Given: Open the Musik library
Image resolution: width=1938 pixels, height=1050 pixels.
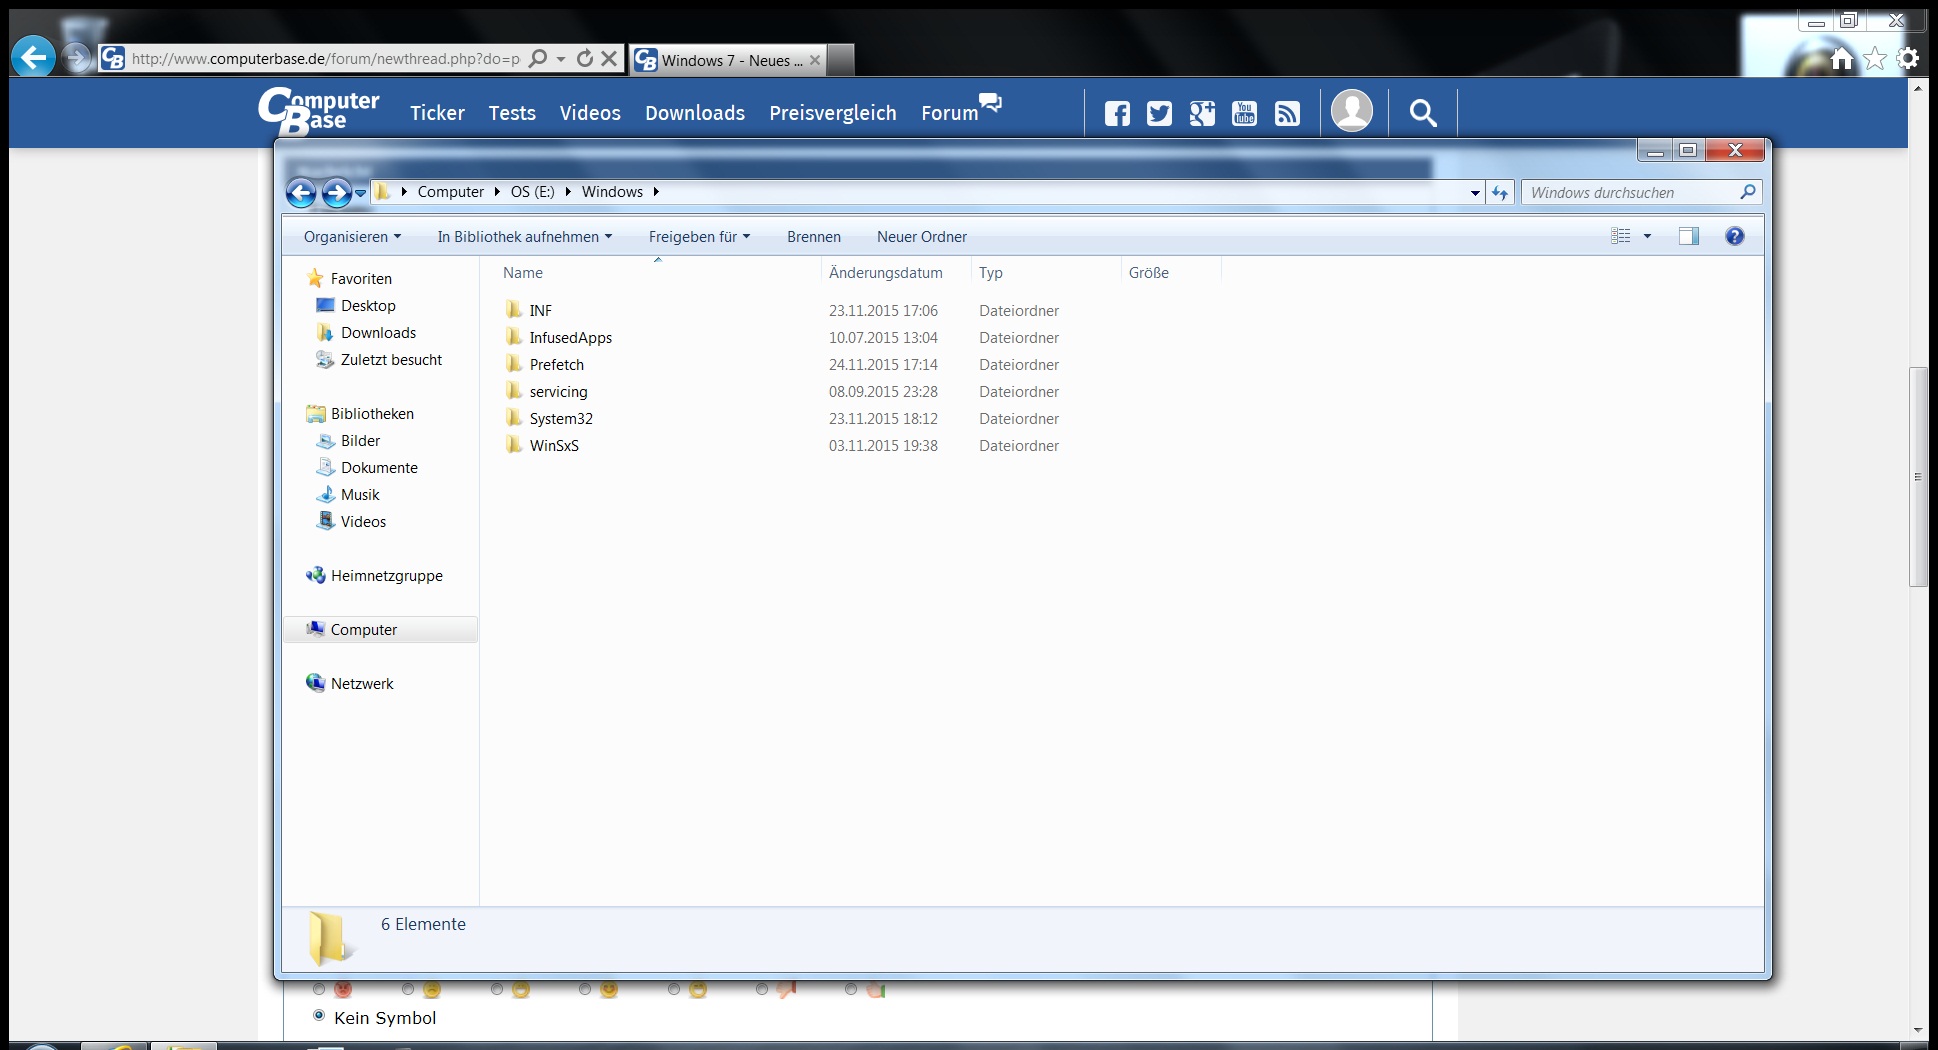Looking at the screenshot, I should coord(360,495).
